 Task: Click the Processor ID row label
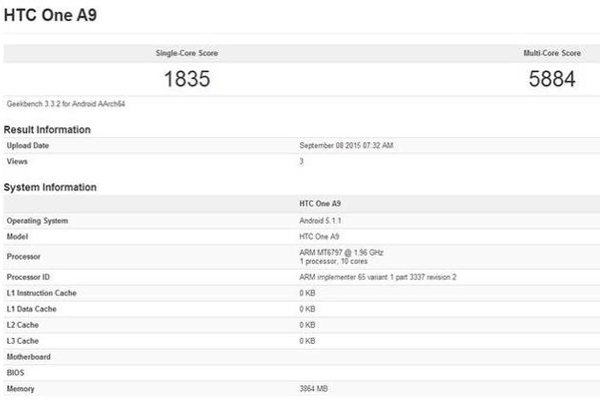point(29,276)
